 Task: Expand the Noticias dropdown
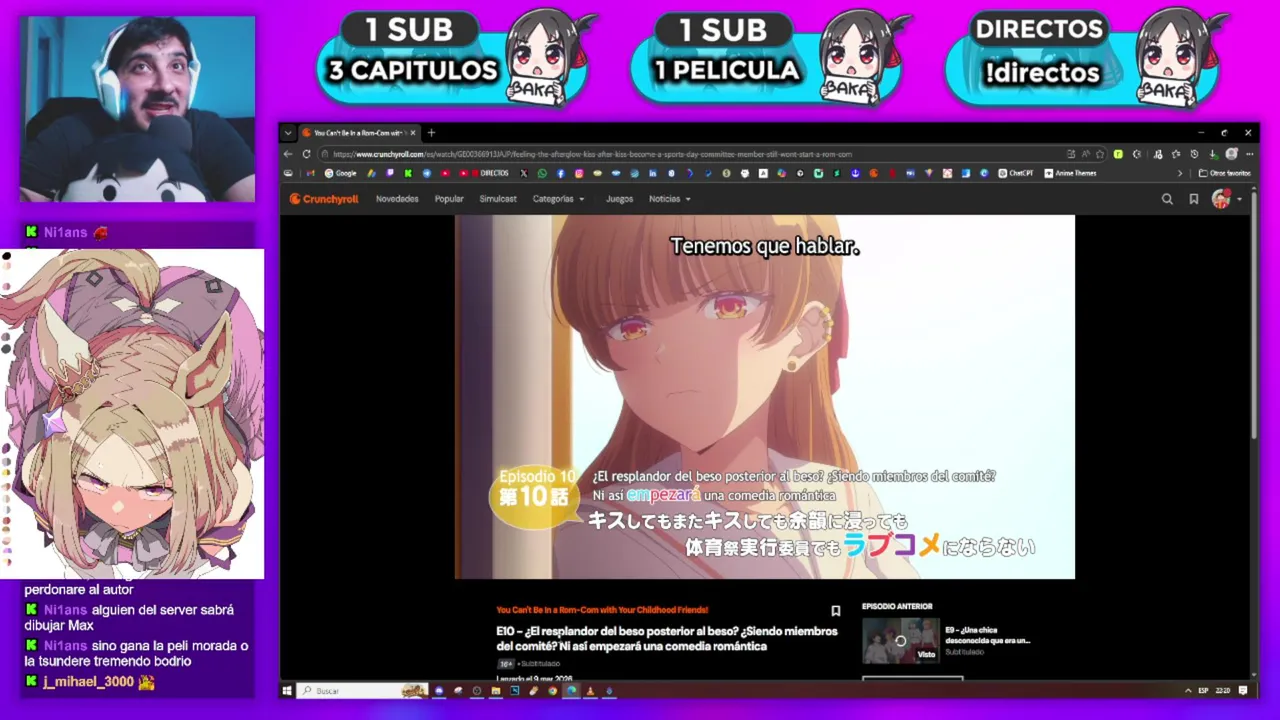click(x=669, y=199)
